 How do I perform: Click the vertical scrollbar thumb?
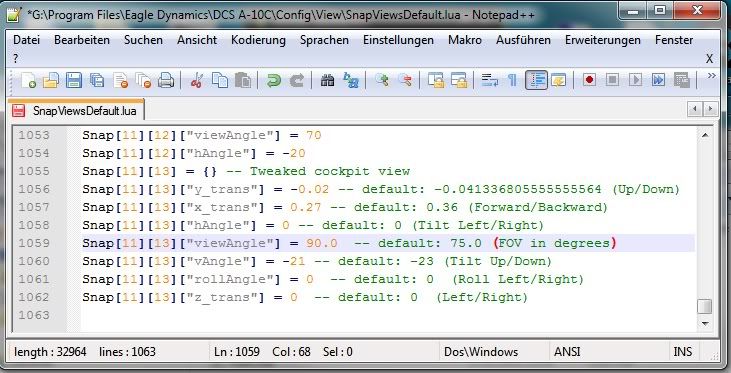coord(705,306)
